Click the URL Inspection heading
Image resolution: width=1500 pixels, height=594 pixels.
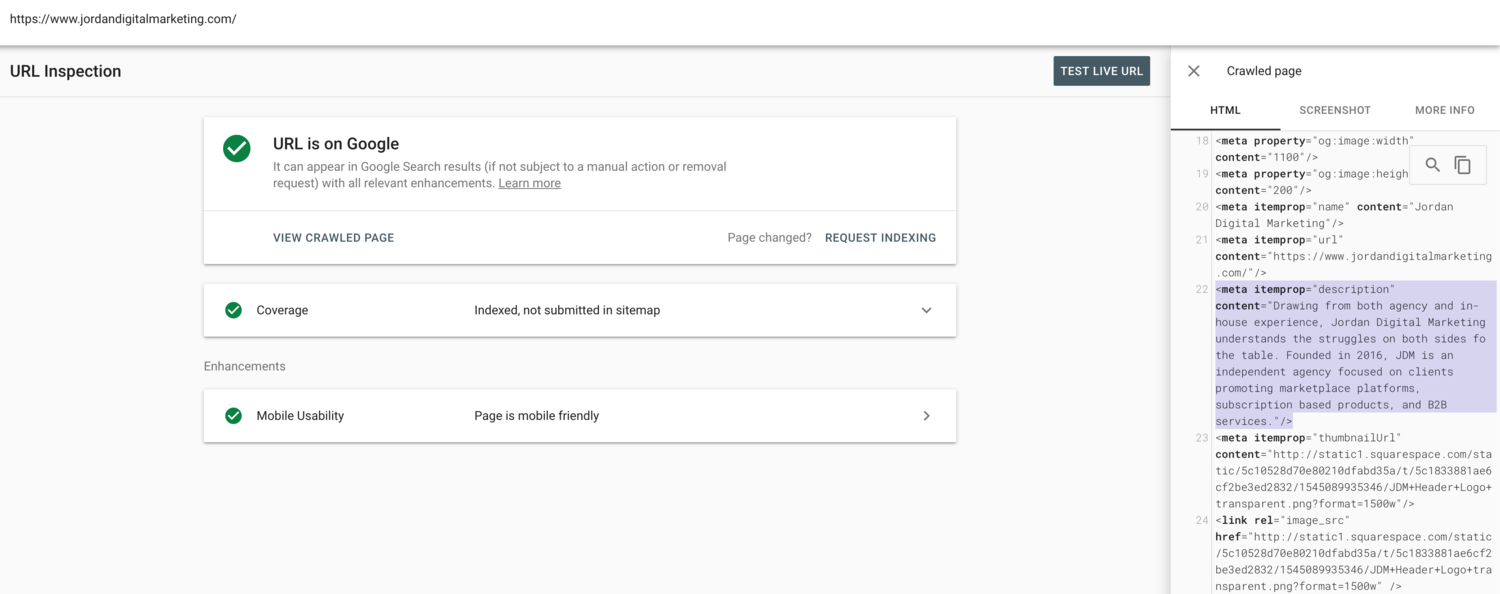point(65,70)
